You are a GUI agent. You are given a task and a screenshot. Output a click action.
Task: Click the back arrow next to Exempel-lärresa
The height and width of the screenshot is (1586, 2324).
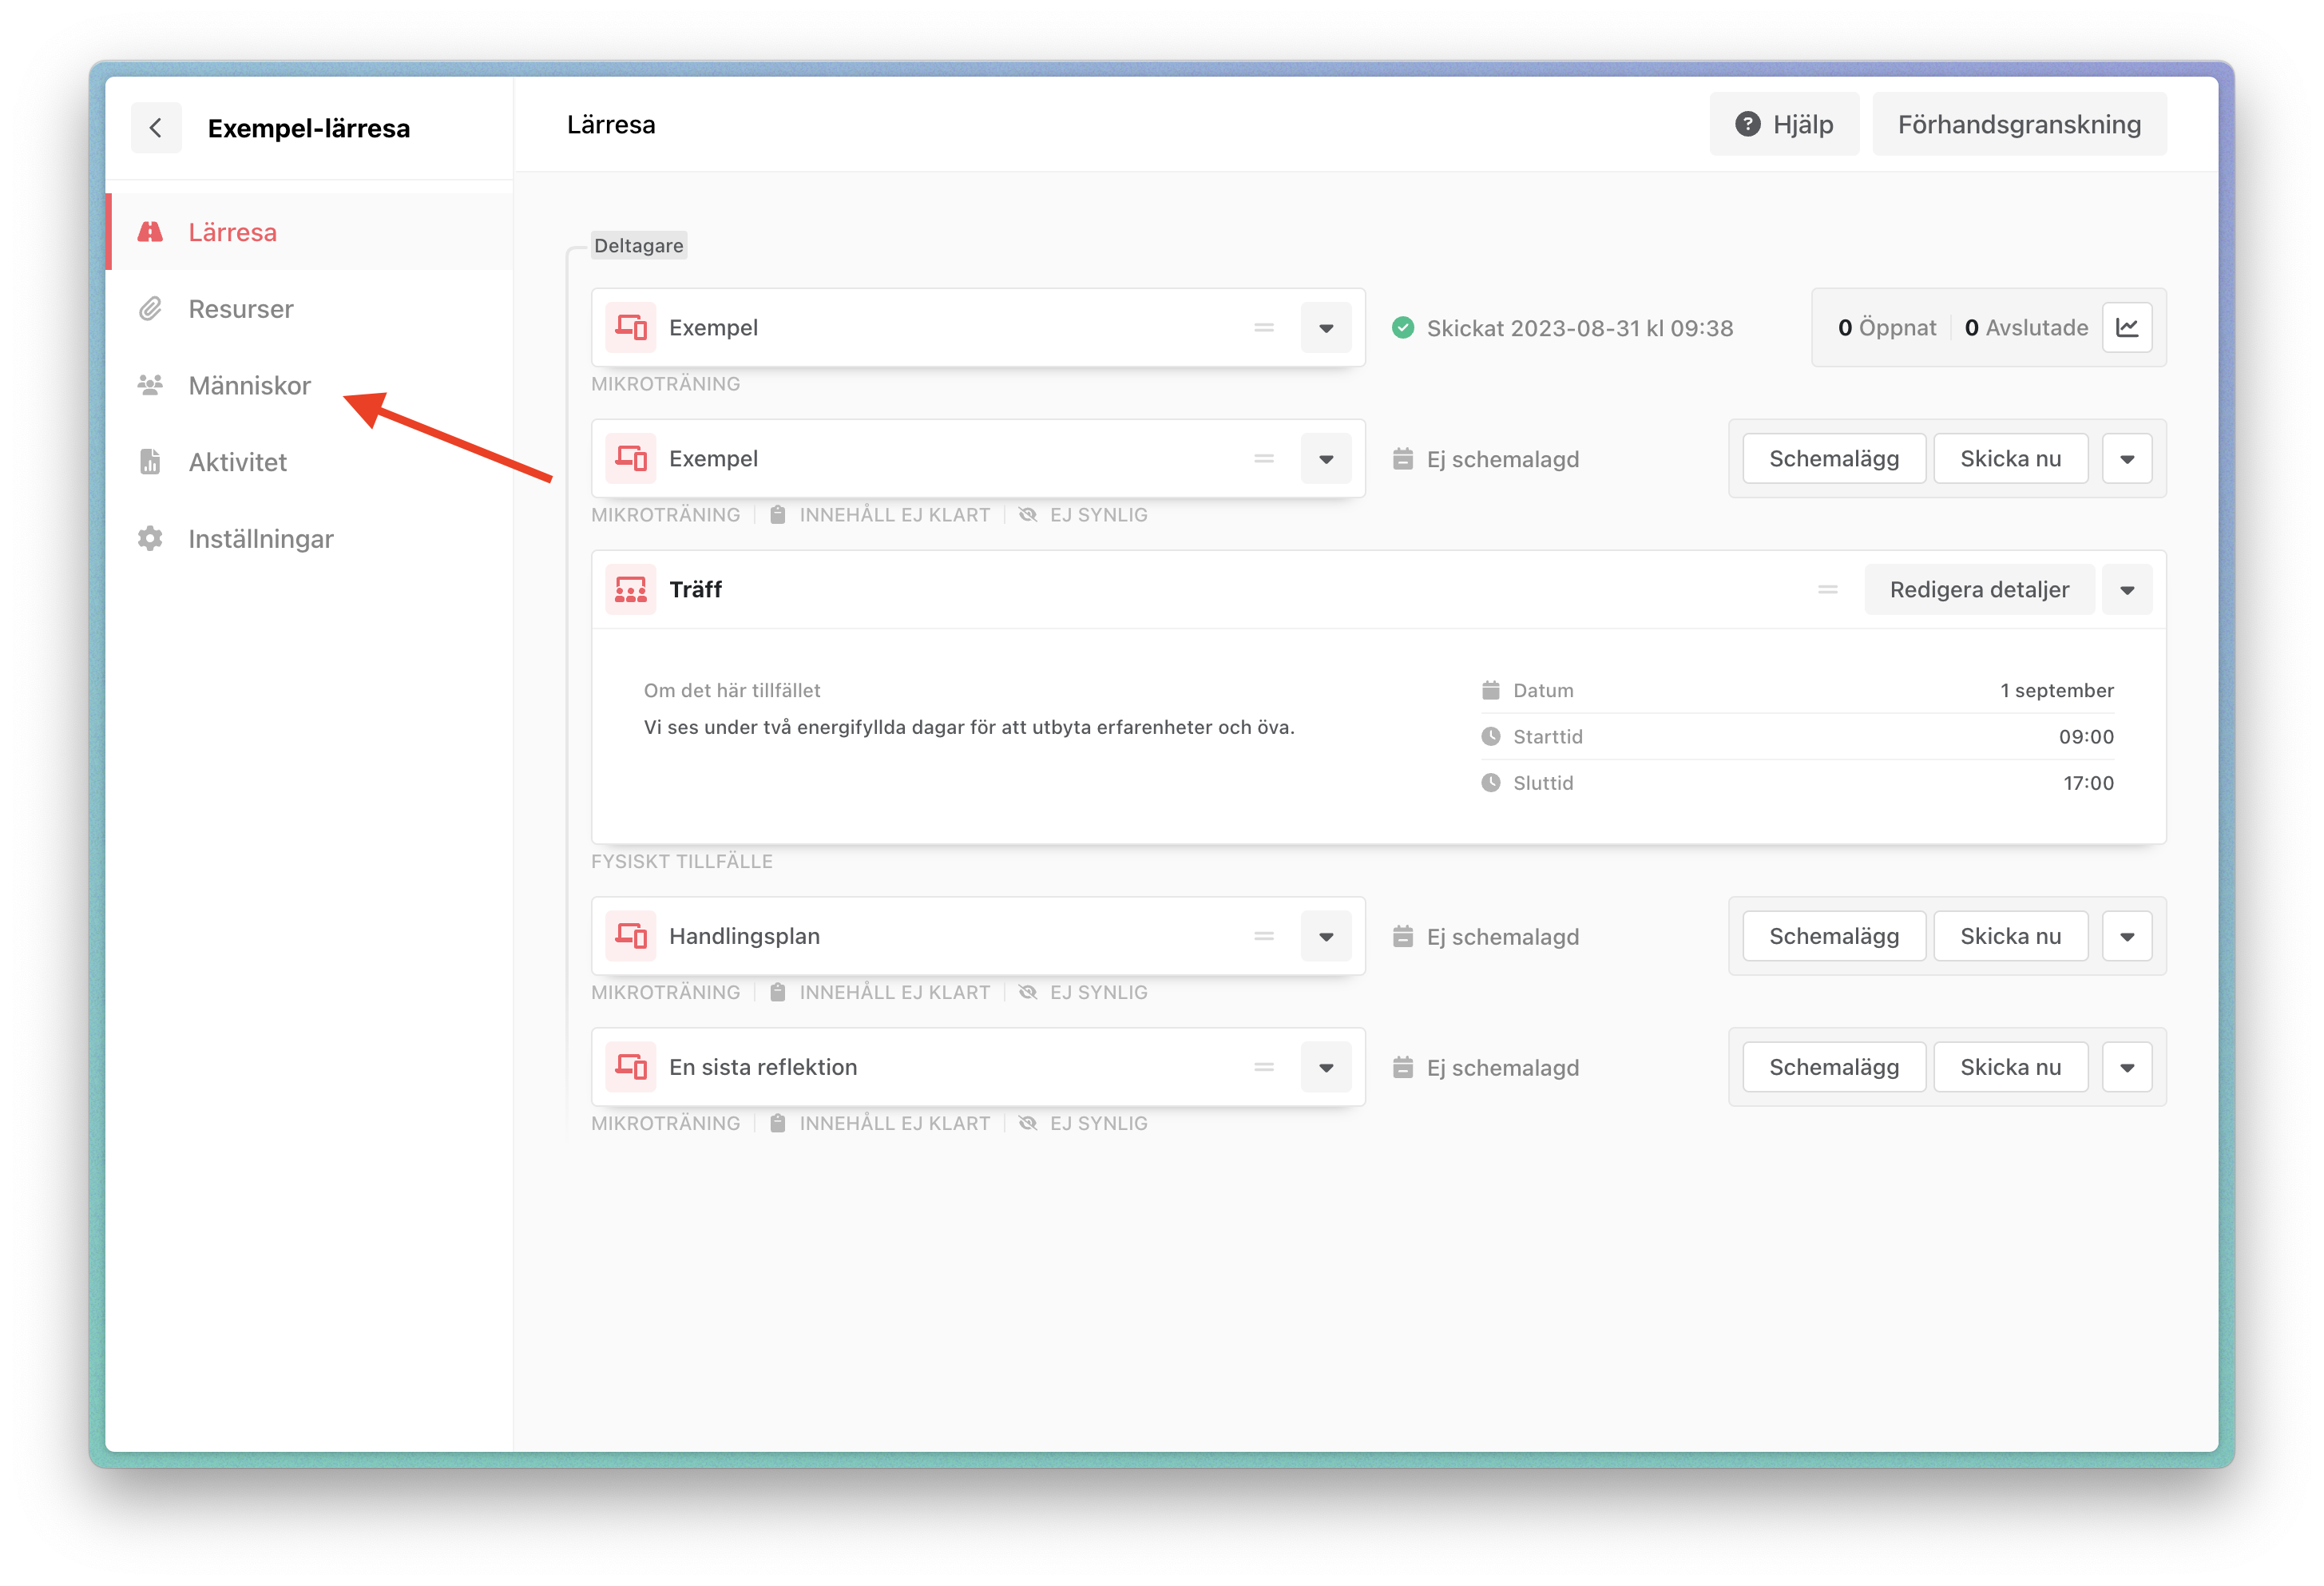pos(156,128)
